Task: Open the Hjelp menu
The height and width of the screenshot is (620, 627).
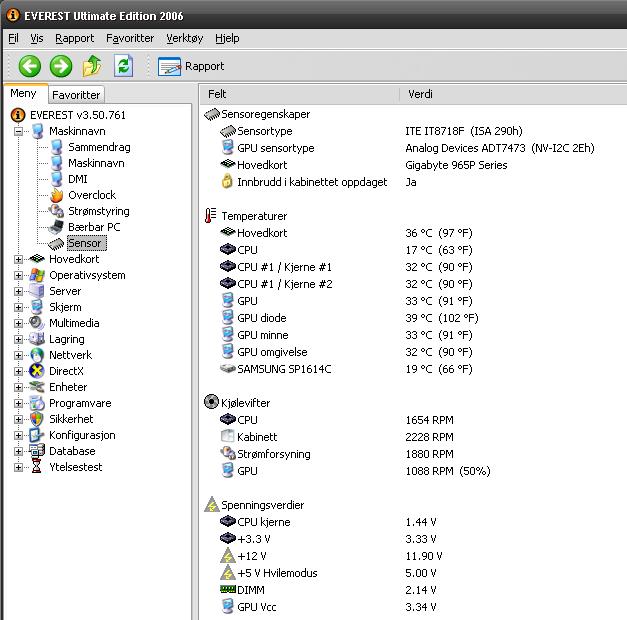Action: 227,38
